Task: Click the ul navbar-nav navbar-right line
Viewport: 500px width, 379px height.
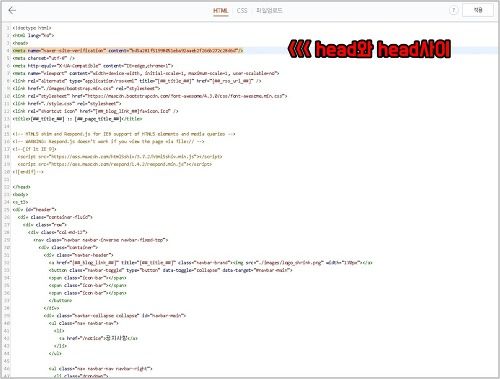Action: 100,369
